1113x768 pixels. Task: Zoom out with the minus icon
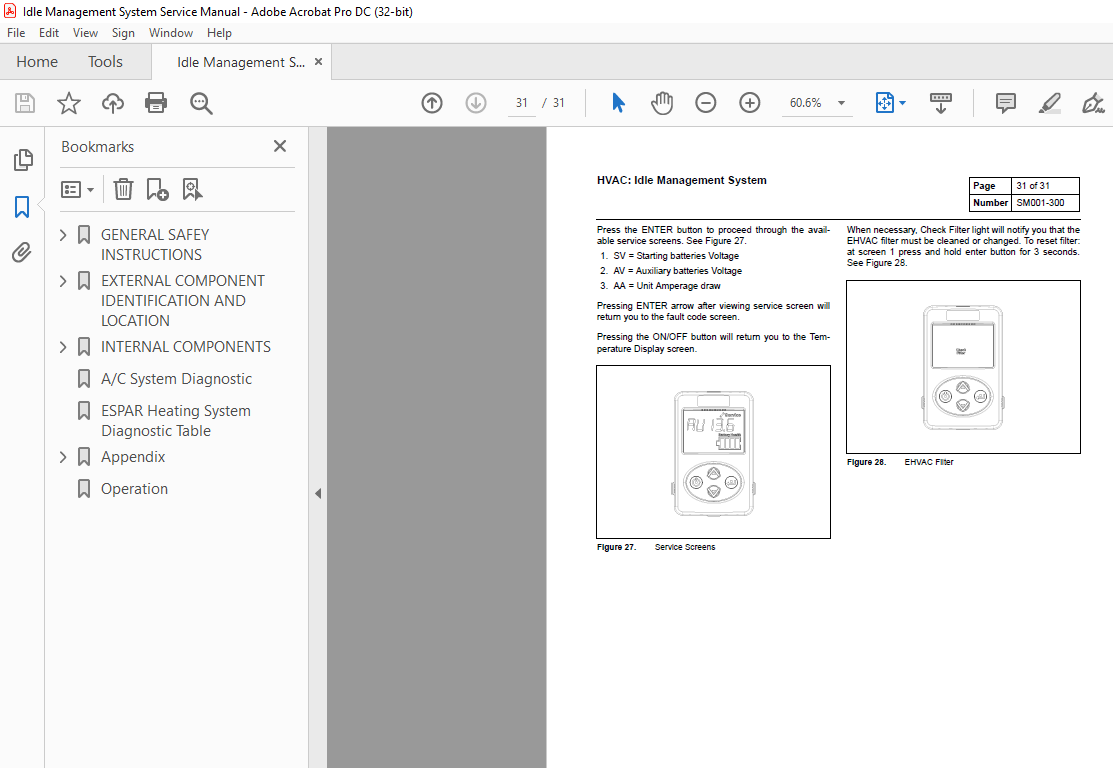tap(706, 103)
